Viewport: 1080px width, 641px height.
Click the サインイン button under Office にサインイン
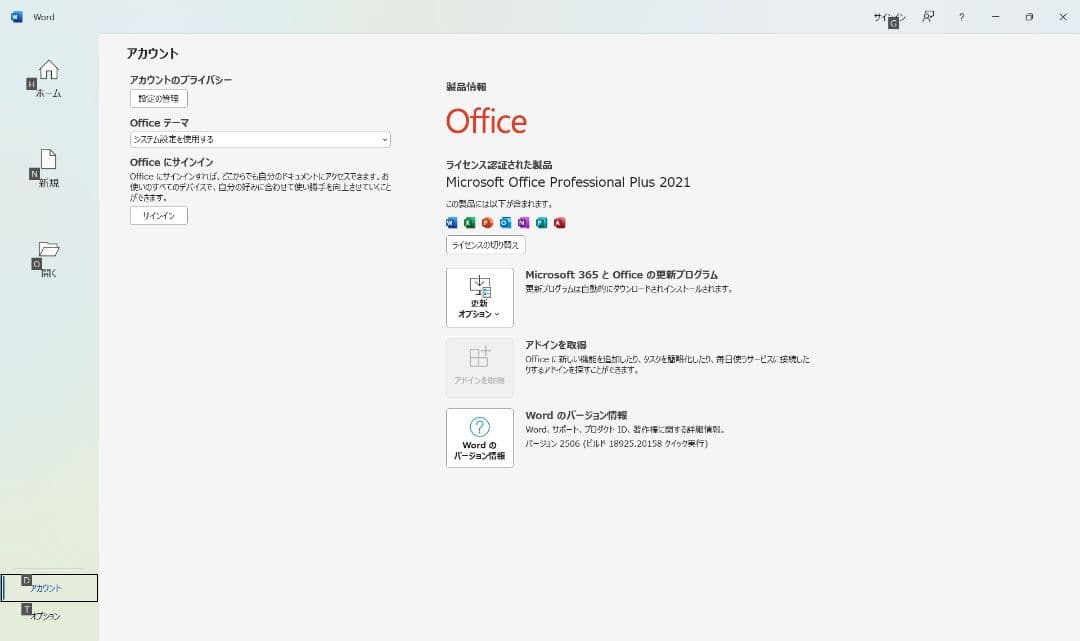pyautogui.click(x=157, y=215)
